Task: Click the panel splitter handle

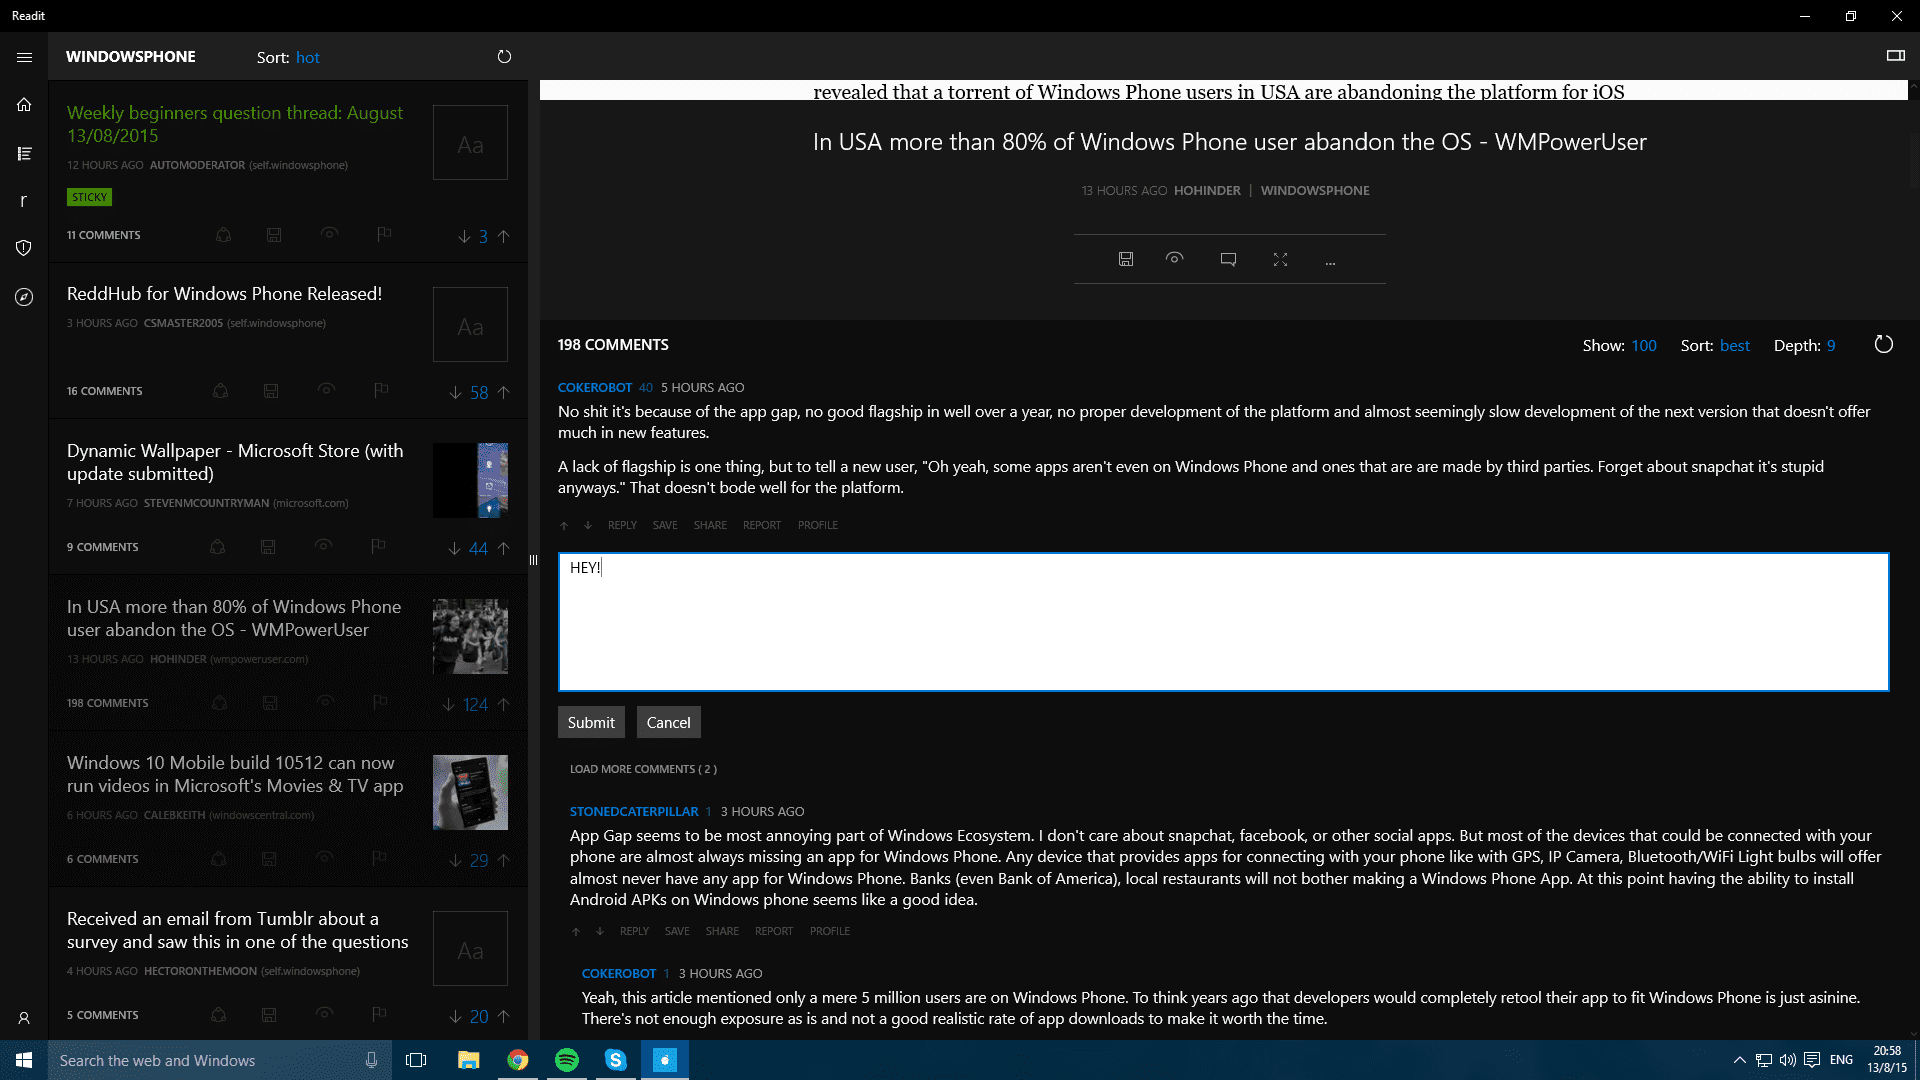Action: pyautogui.click(x=534, y=560)
